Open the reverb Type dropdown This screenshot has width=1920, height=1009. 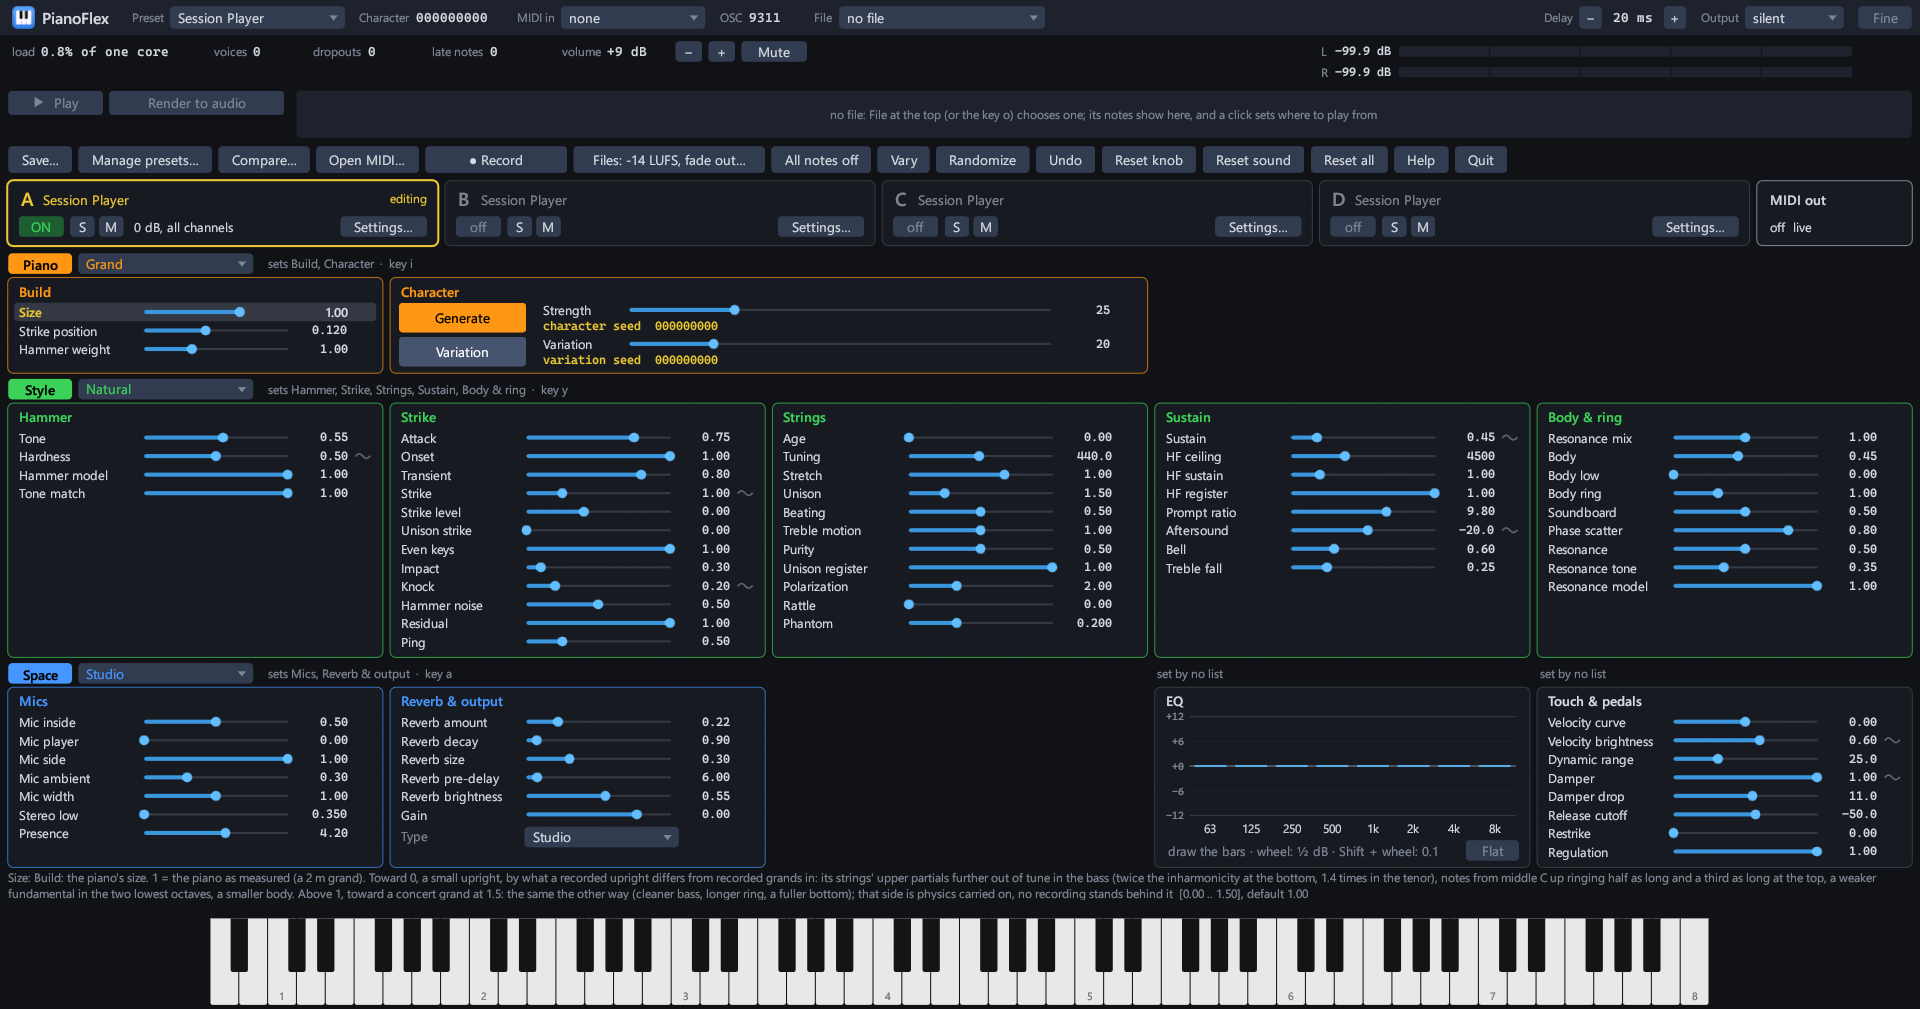click(601, 837)
